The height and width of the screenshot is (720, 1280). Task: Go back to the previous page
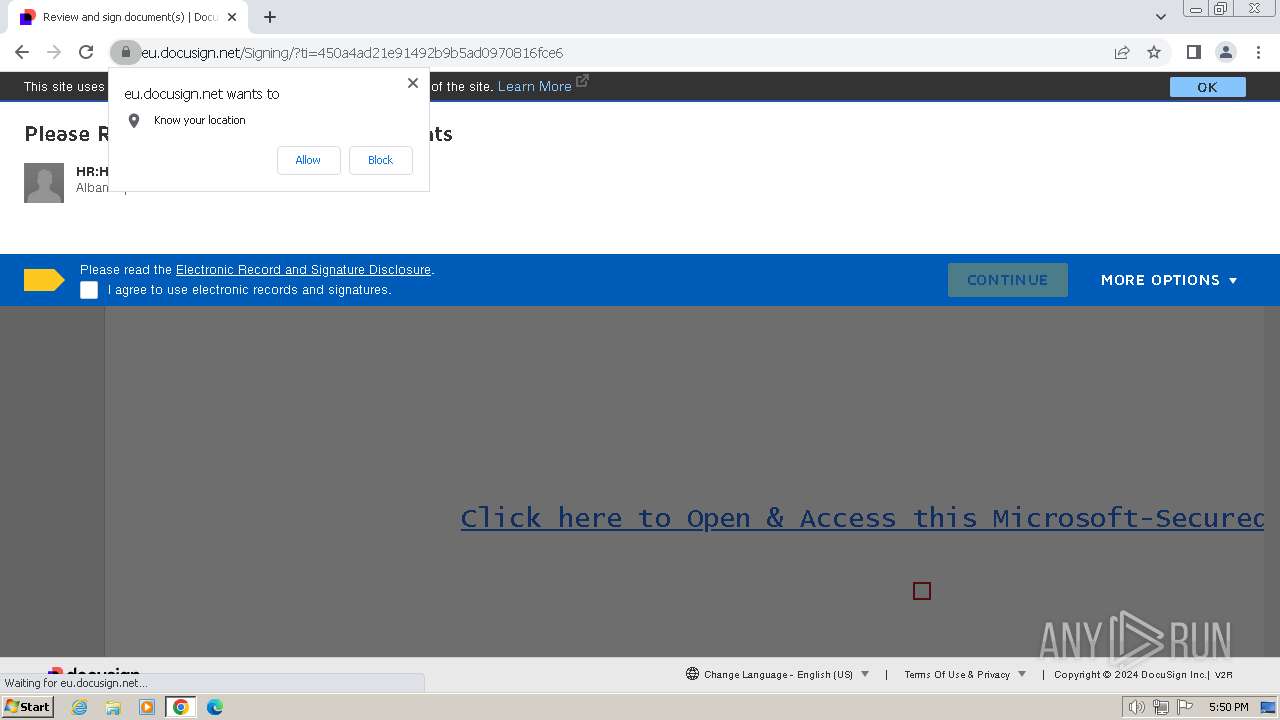tap(22, 52)
